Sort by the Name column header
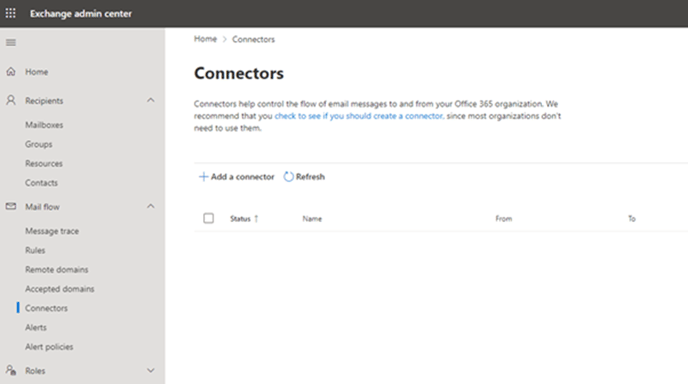 click(x=312, y=219)
